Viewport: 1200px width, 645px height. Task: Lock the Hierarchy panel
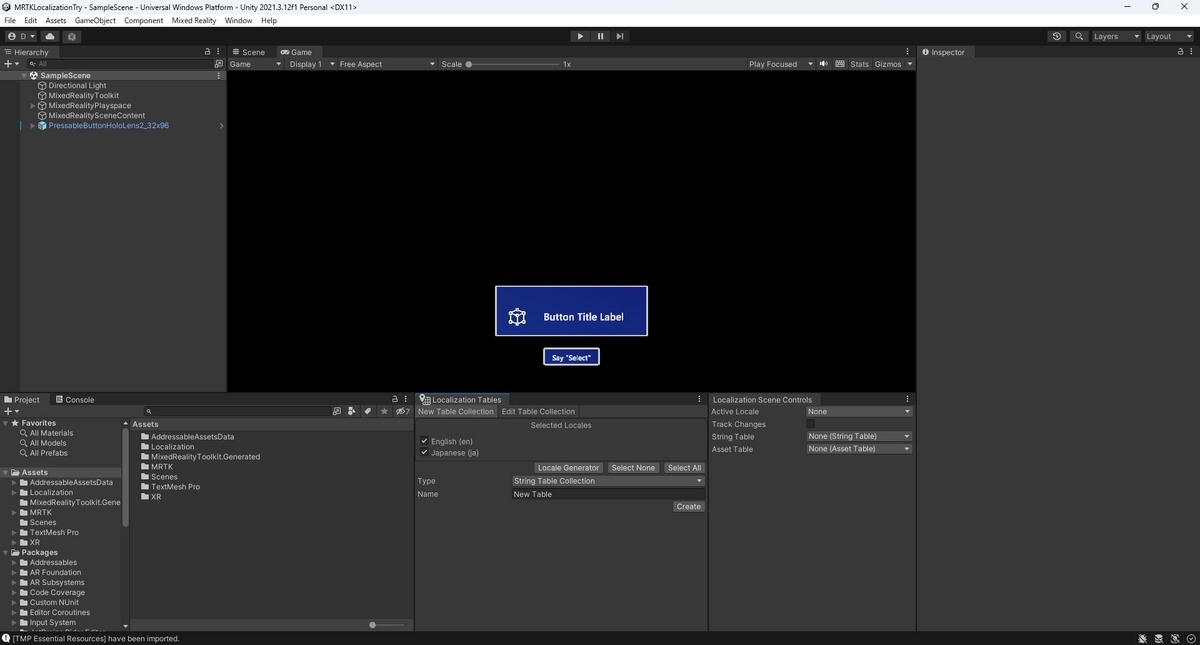point(207,52)
